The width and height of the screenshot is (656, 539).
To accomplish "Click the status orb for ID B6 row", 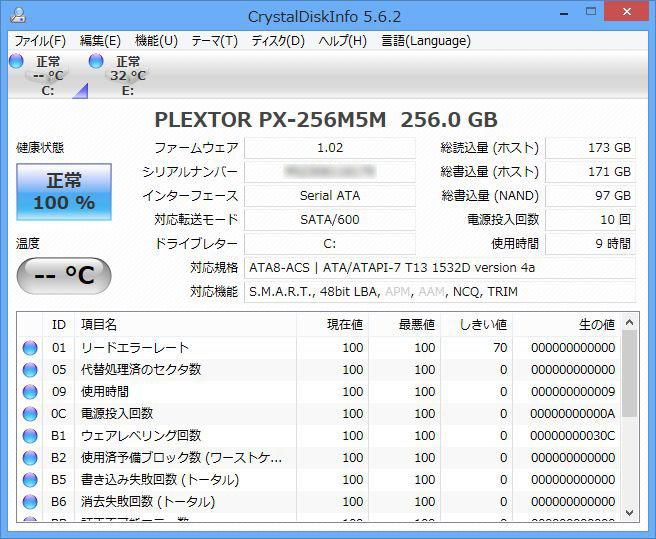I will [x=30, y=502].
